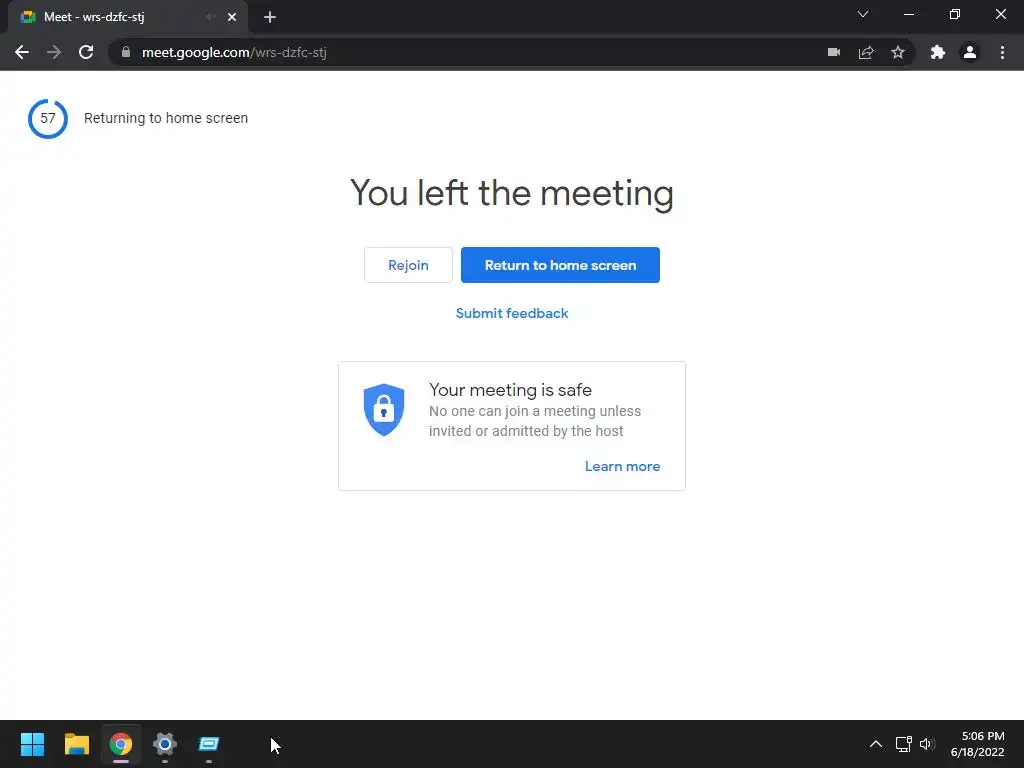The image size is (1024, 768).
Task: Go back with browser back arrow
Action: point(22,52)
